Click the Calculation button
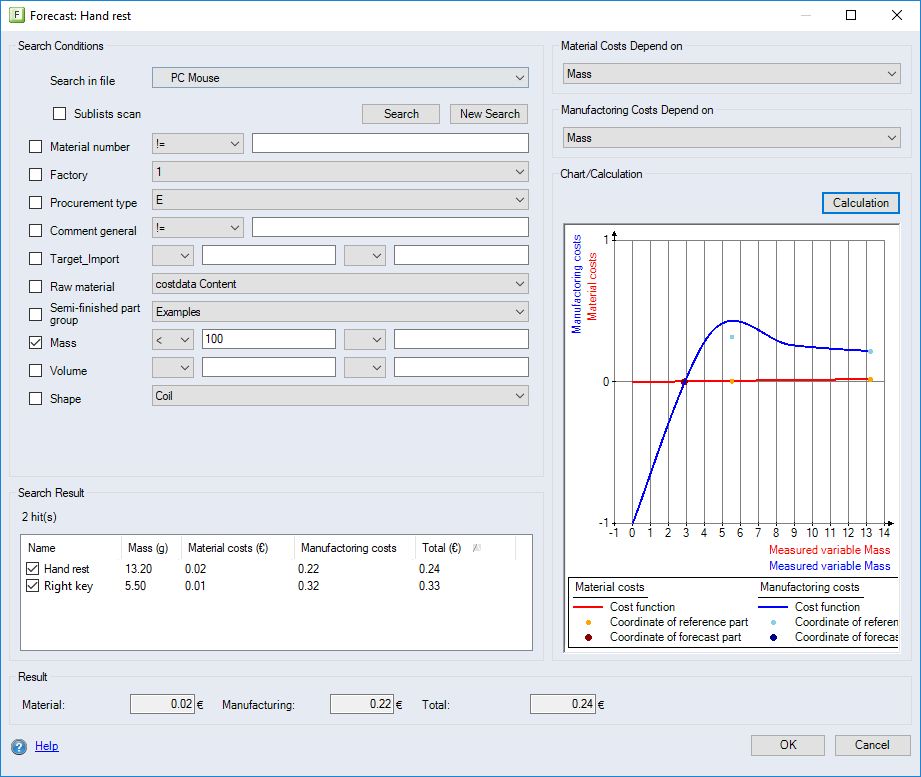 click(860, 203)
